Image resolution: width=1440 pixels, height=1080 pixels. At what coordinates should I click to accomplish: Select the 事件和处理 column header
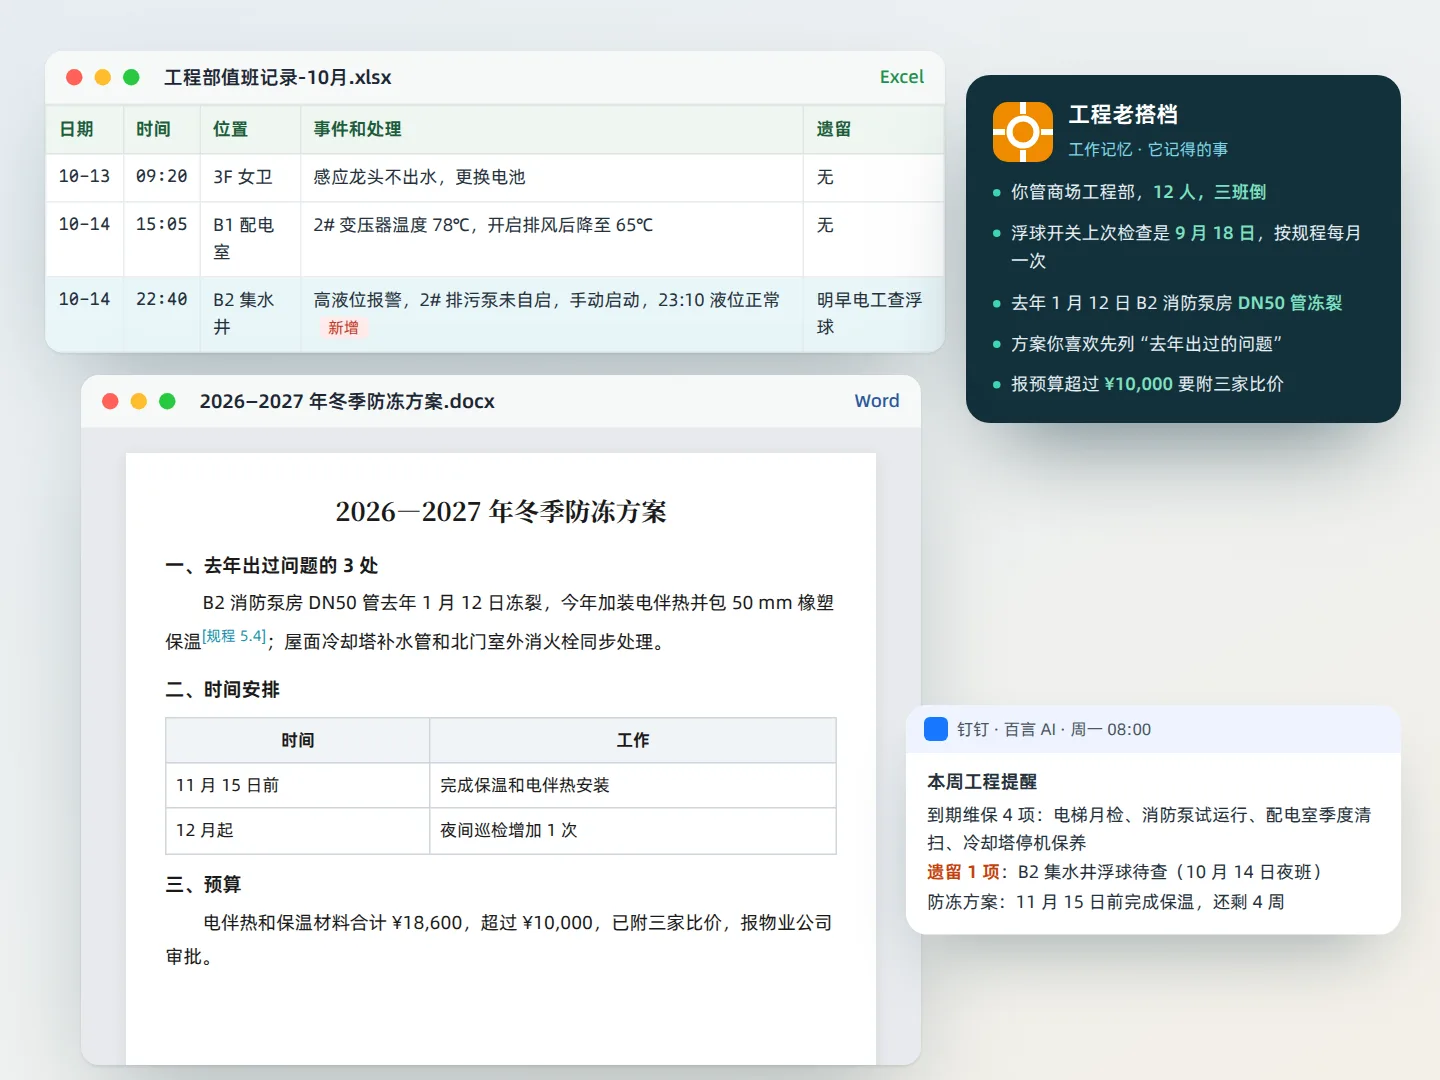coord(552,129)
